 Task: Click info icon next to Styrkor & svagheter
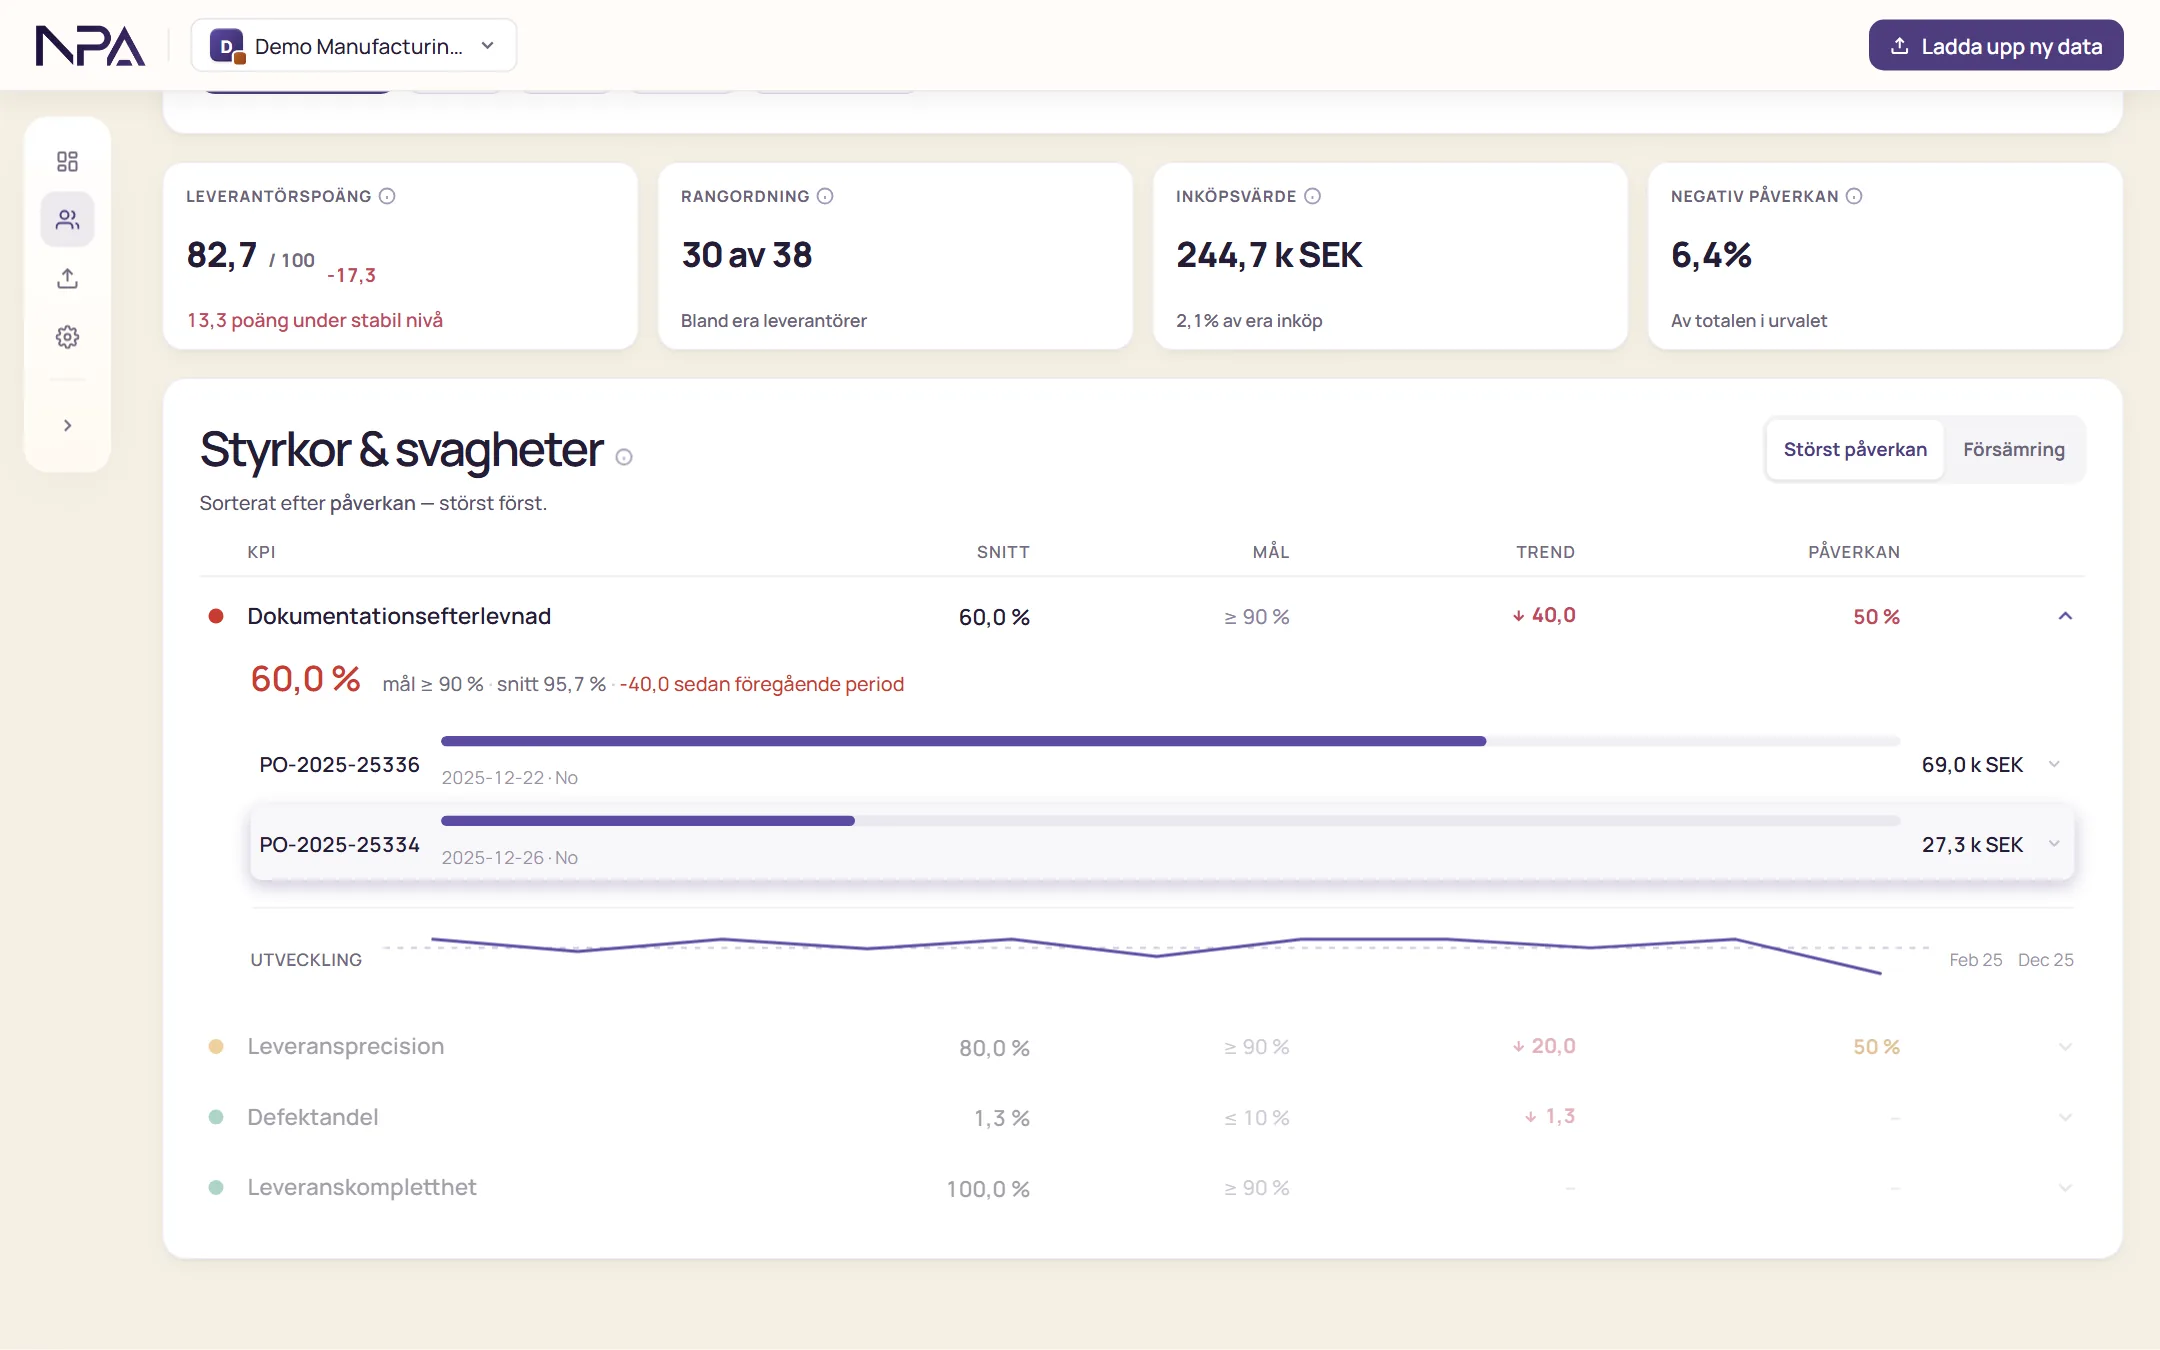pyautogui.click(x=624, y=457)
